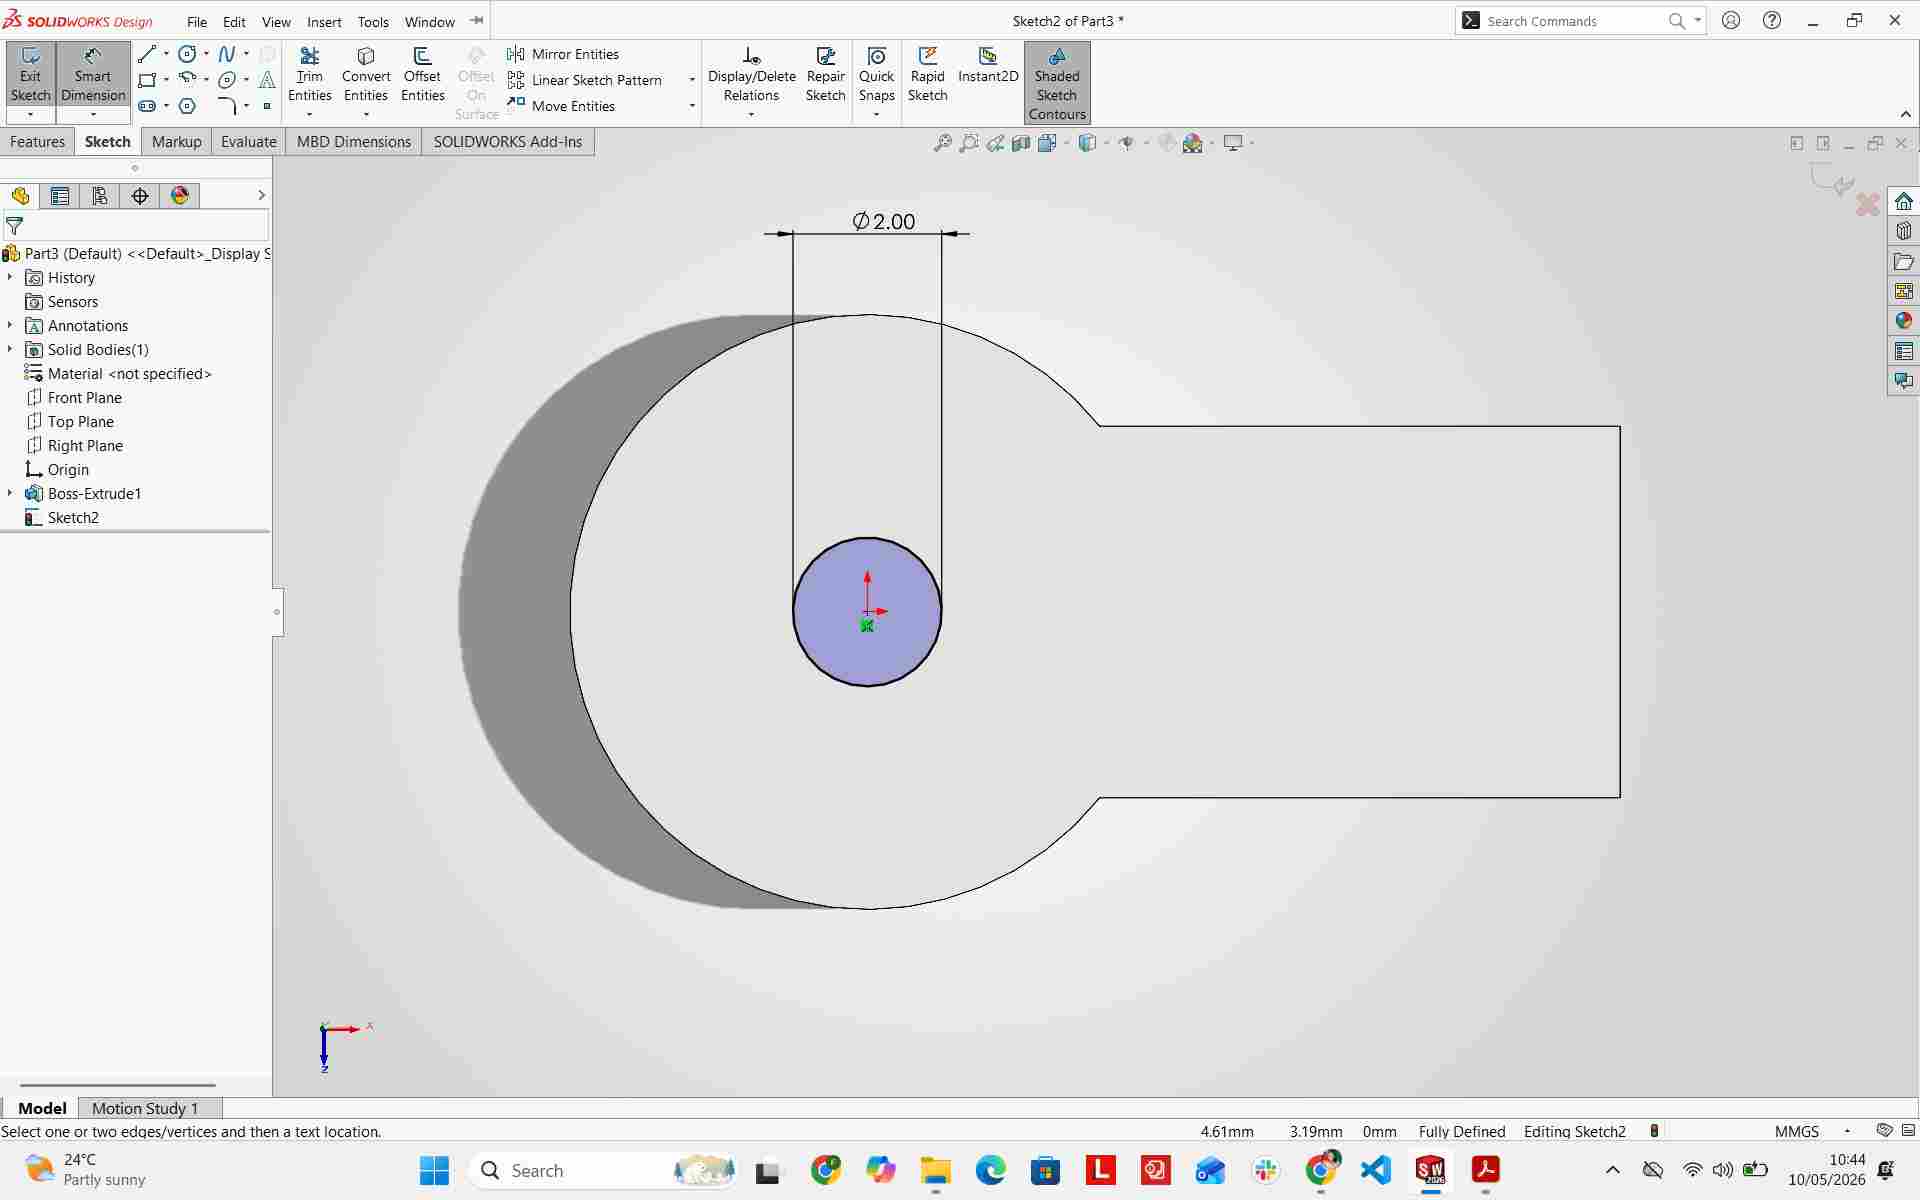
Task: Click Trim Entities tool
Action: point(310,74)
